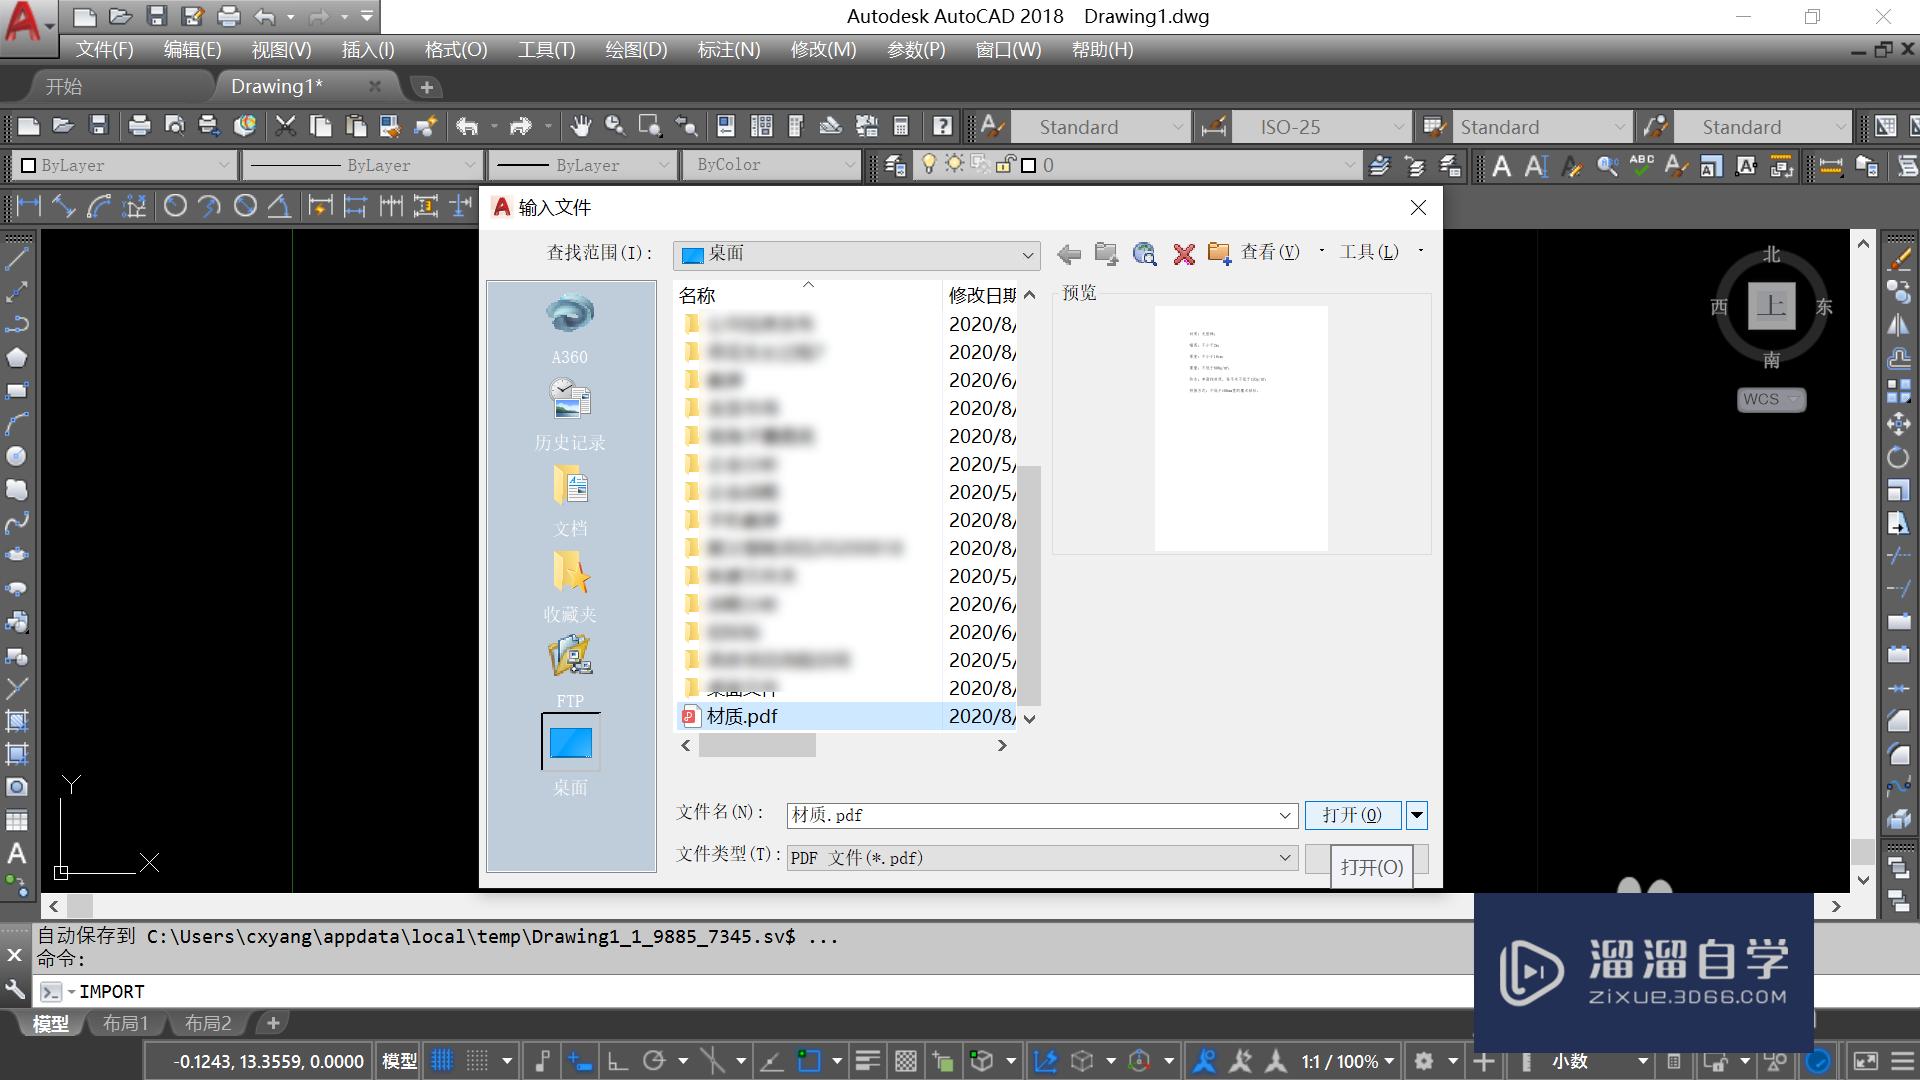Click the Plot printer icon in toolbar
This screenshot has width=1920, height=1080.
tap(139, 126)
